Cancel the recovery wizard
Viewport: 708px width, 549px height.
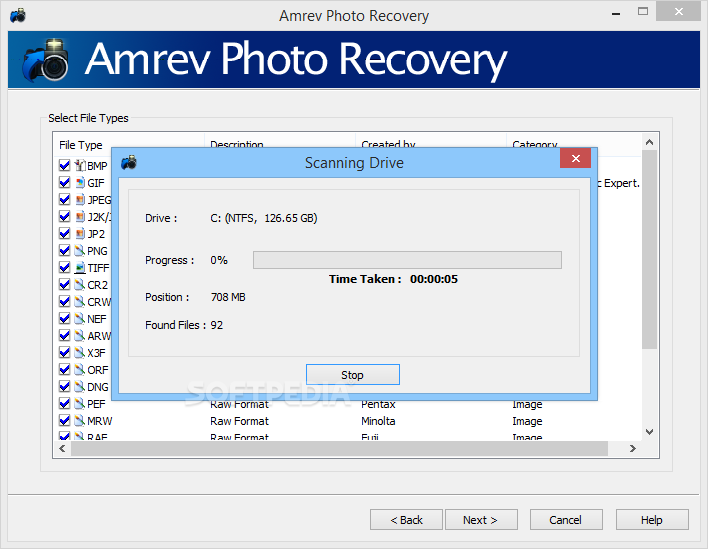click(x=566, y=520)
